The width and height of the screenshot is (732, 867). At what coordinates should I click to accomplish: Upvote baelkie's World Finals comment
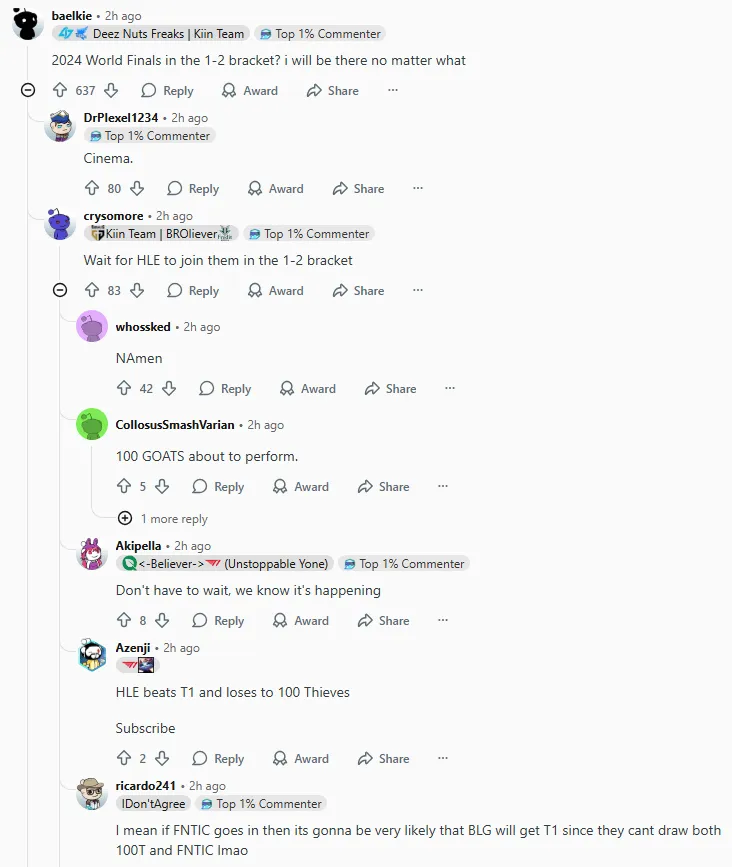tap(60, 90)
